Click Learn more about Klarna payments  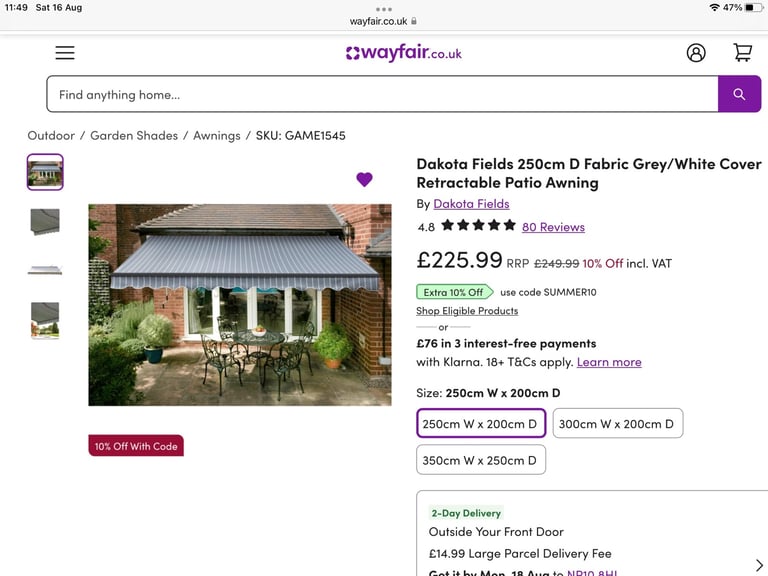coord(609,362)
